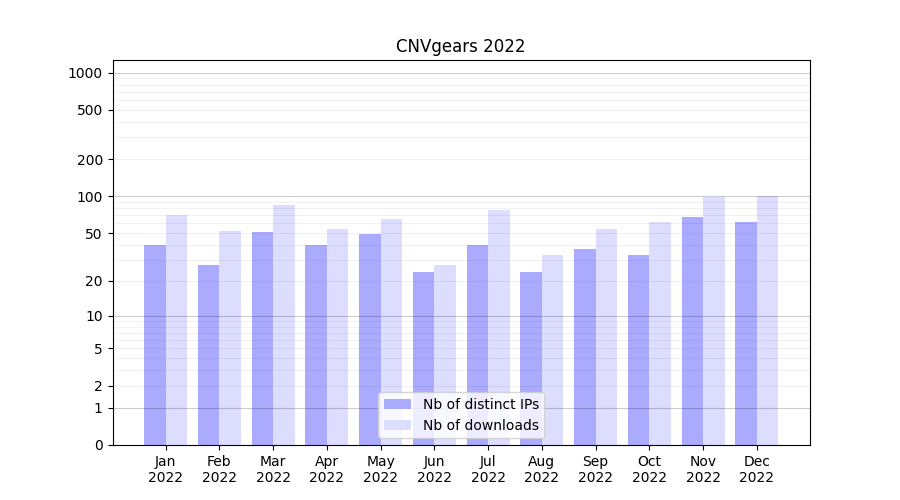The image size is (900, 500).
Task: Click the 1000 y-axis tick label
Action: coord(85,73)
